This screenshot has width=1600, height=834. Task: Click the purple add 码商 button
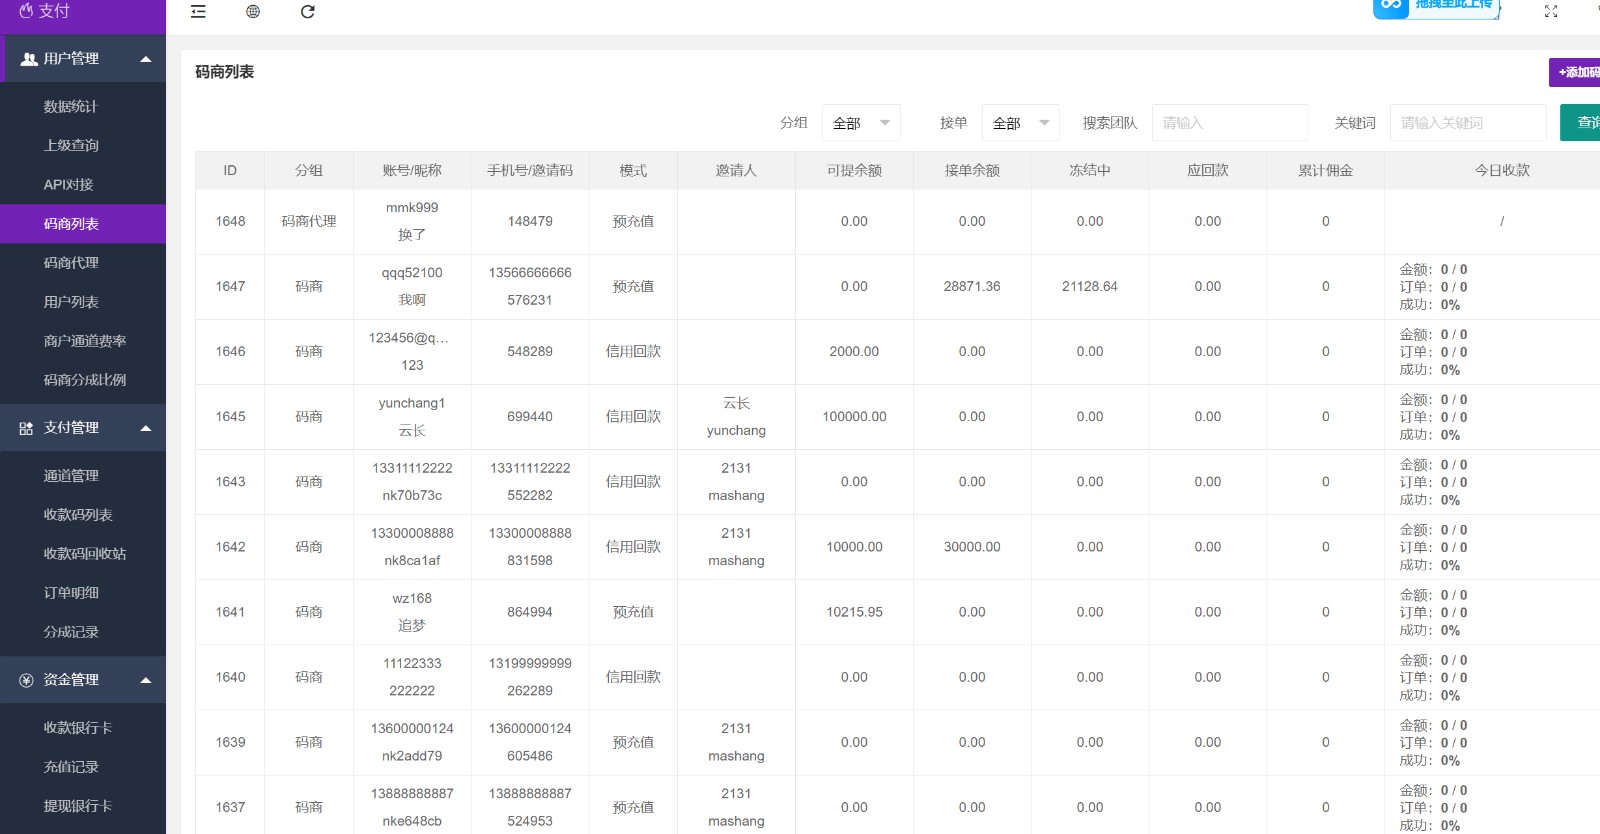(1576, 72)
